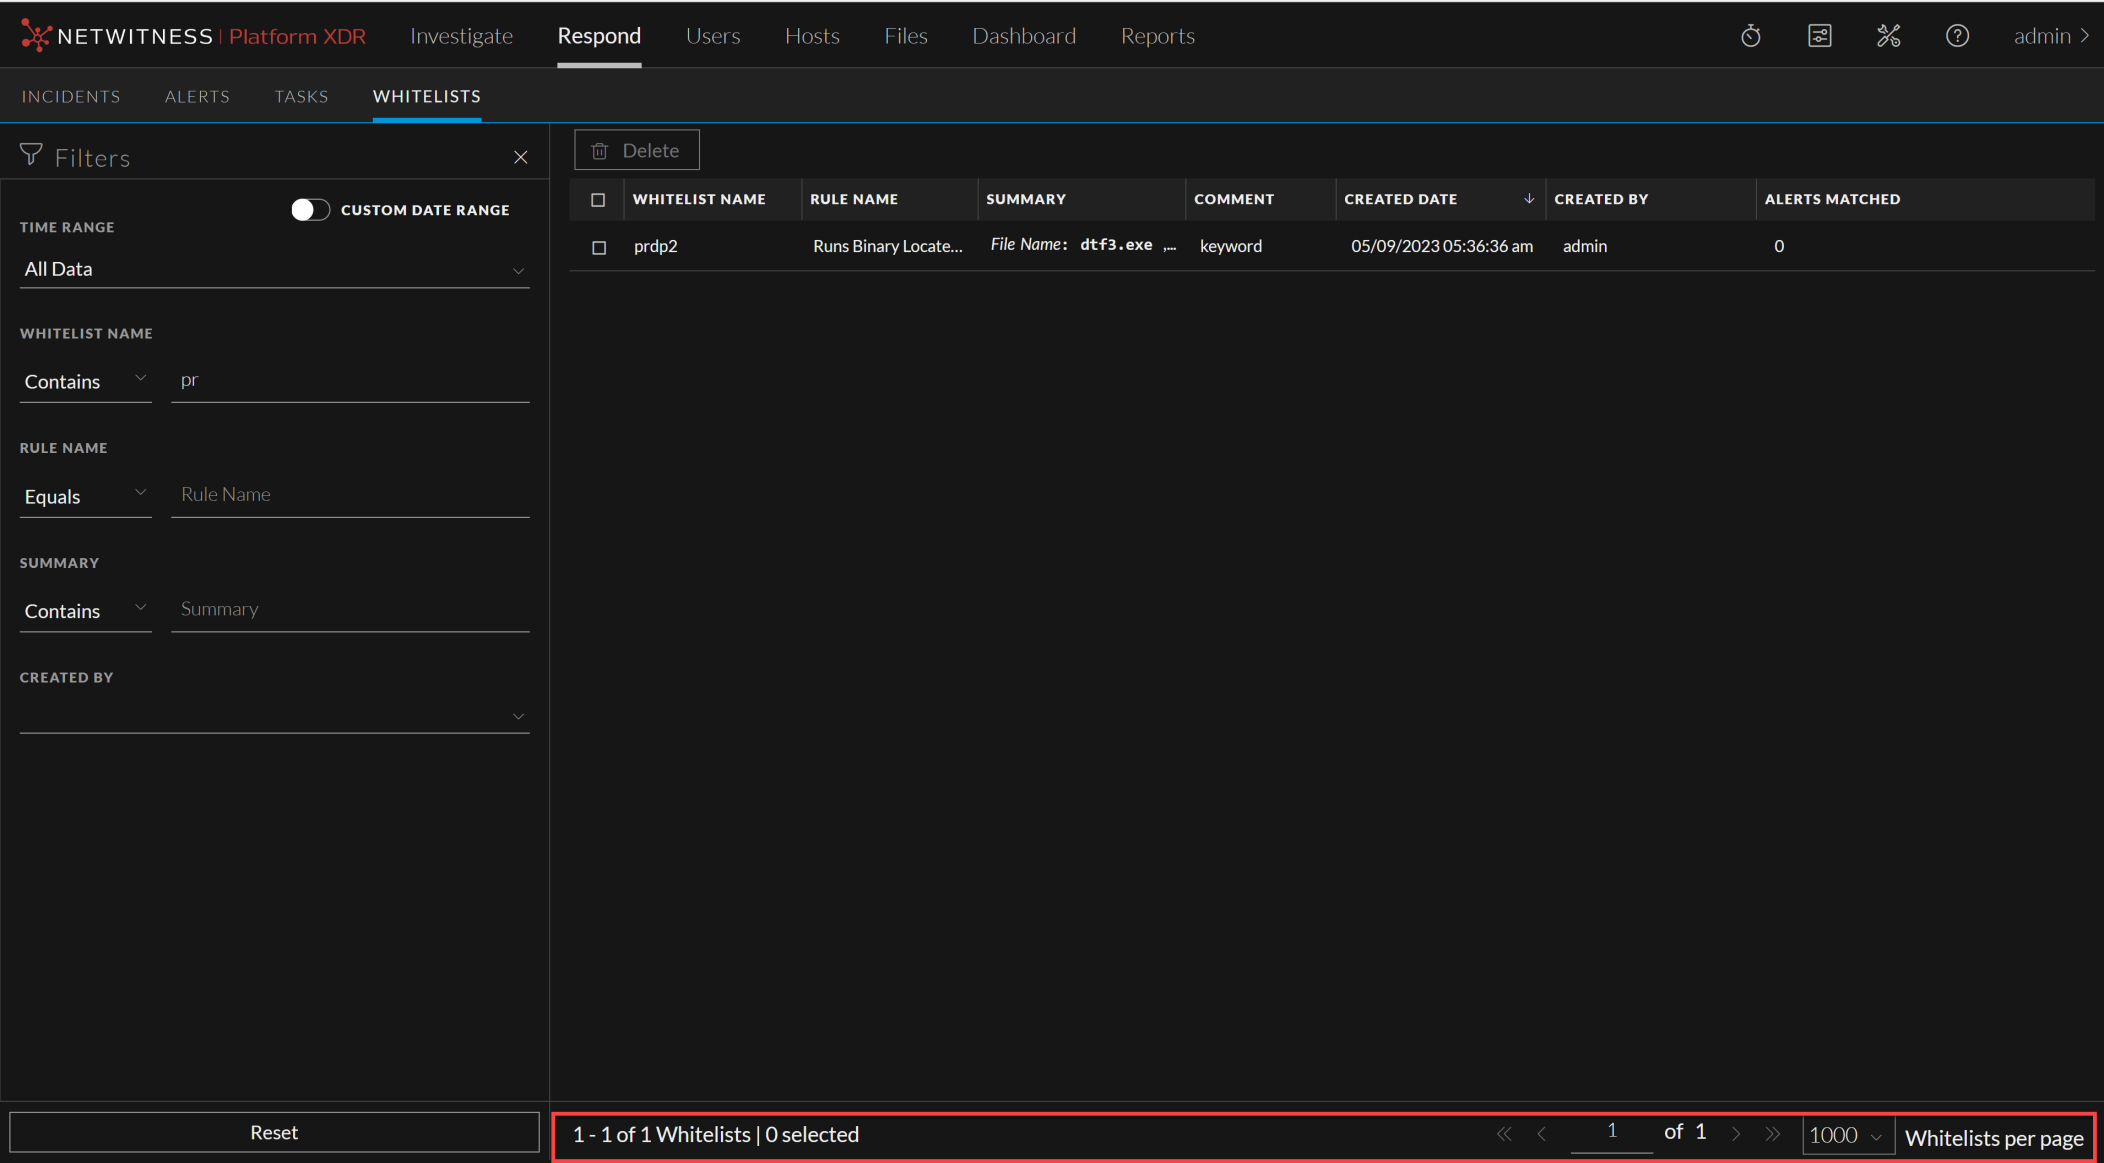This screenshot has height=1163, width=2104.
Task: Click the trash icon on Delete button
Action: [x=600, y=150]
